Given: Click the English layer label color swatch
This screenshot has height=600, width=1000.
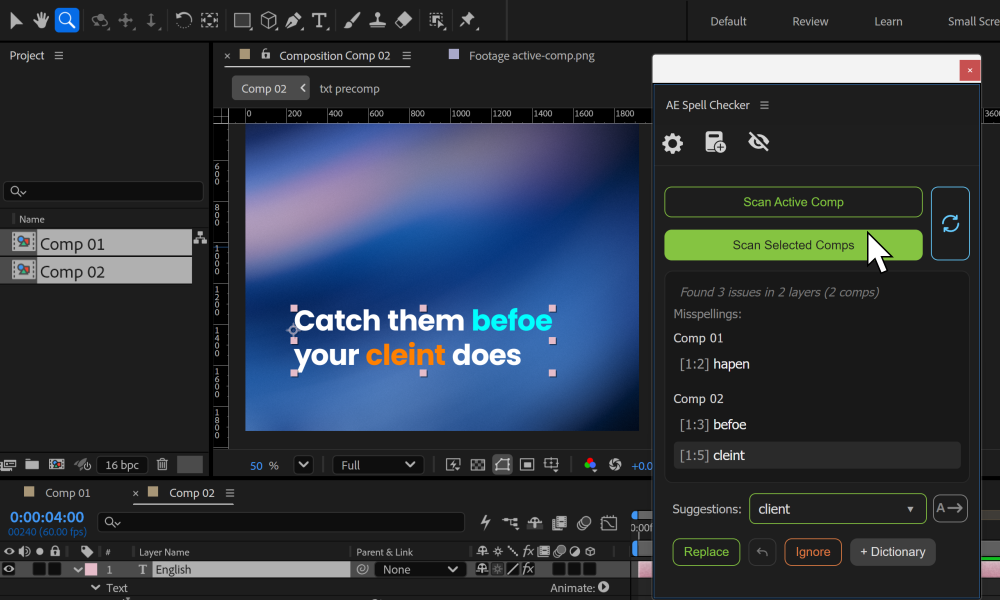Looking at the screenshot, I should [x=91, y=569].
